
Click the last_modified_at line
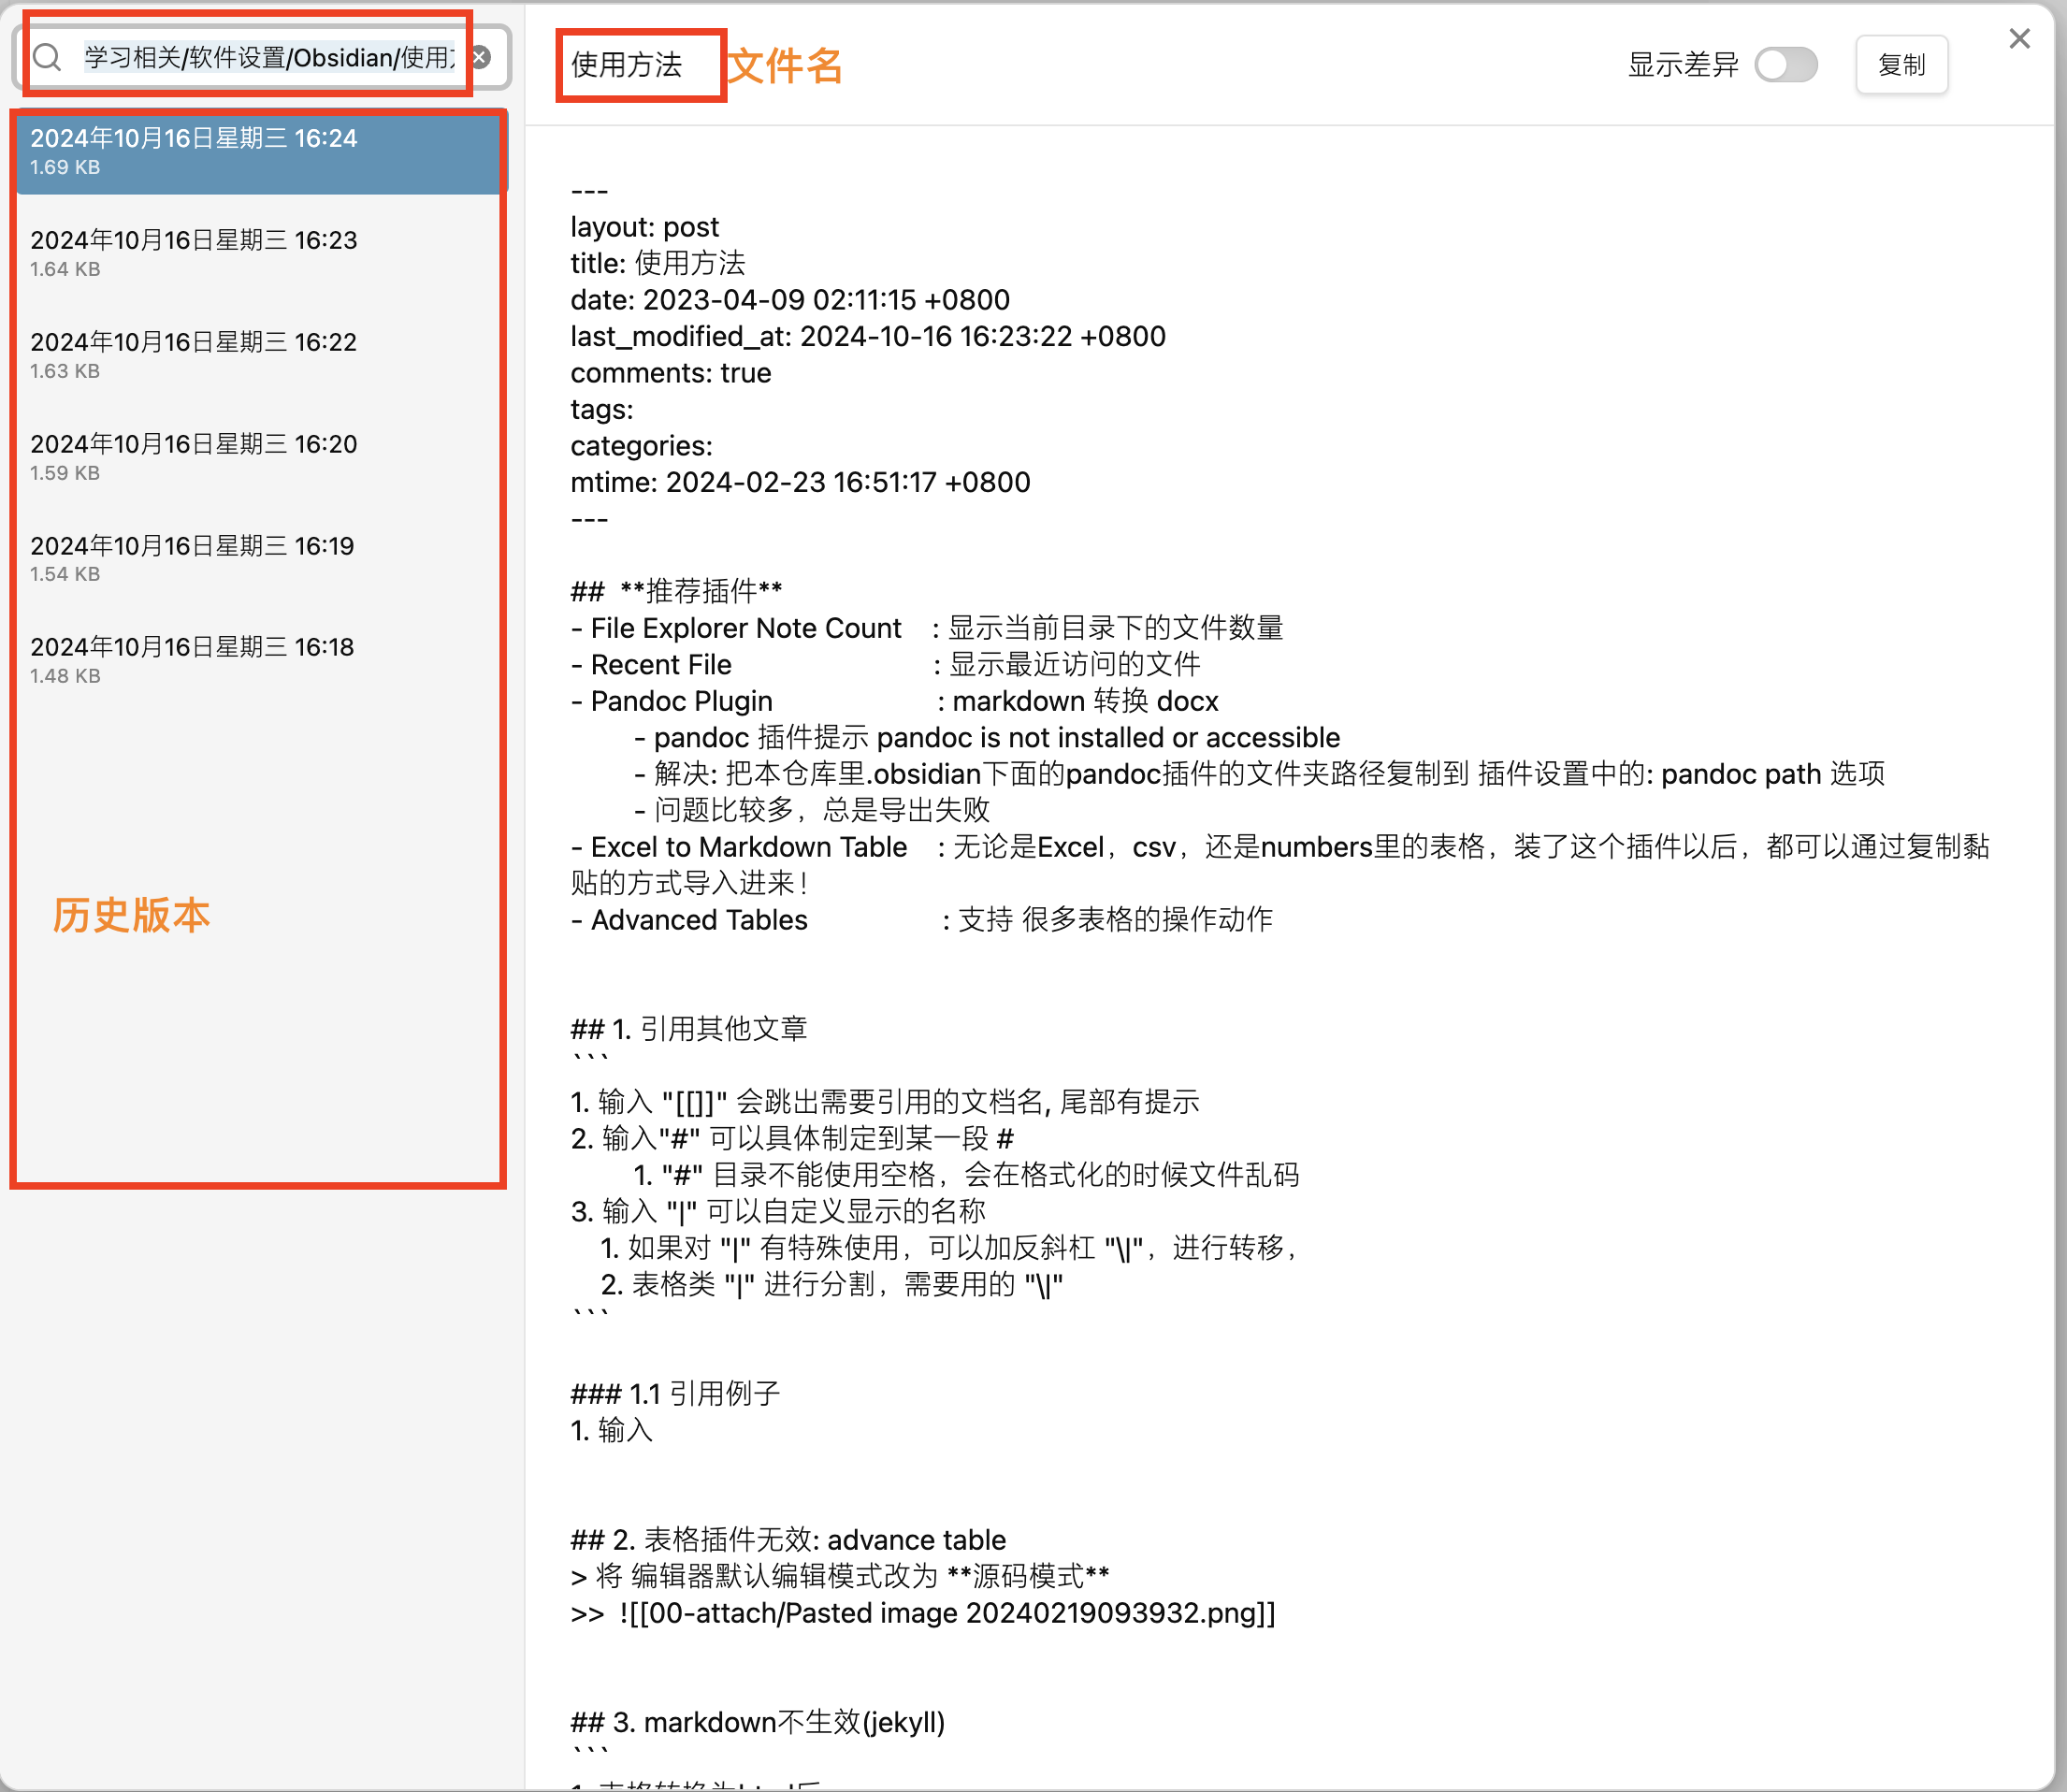point(868,336)
